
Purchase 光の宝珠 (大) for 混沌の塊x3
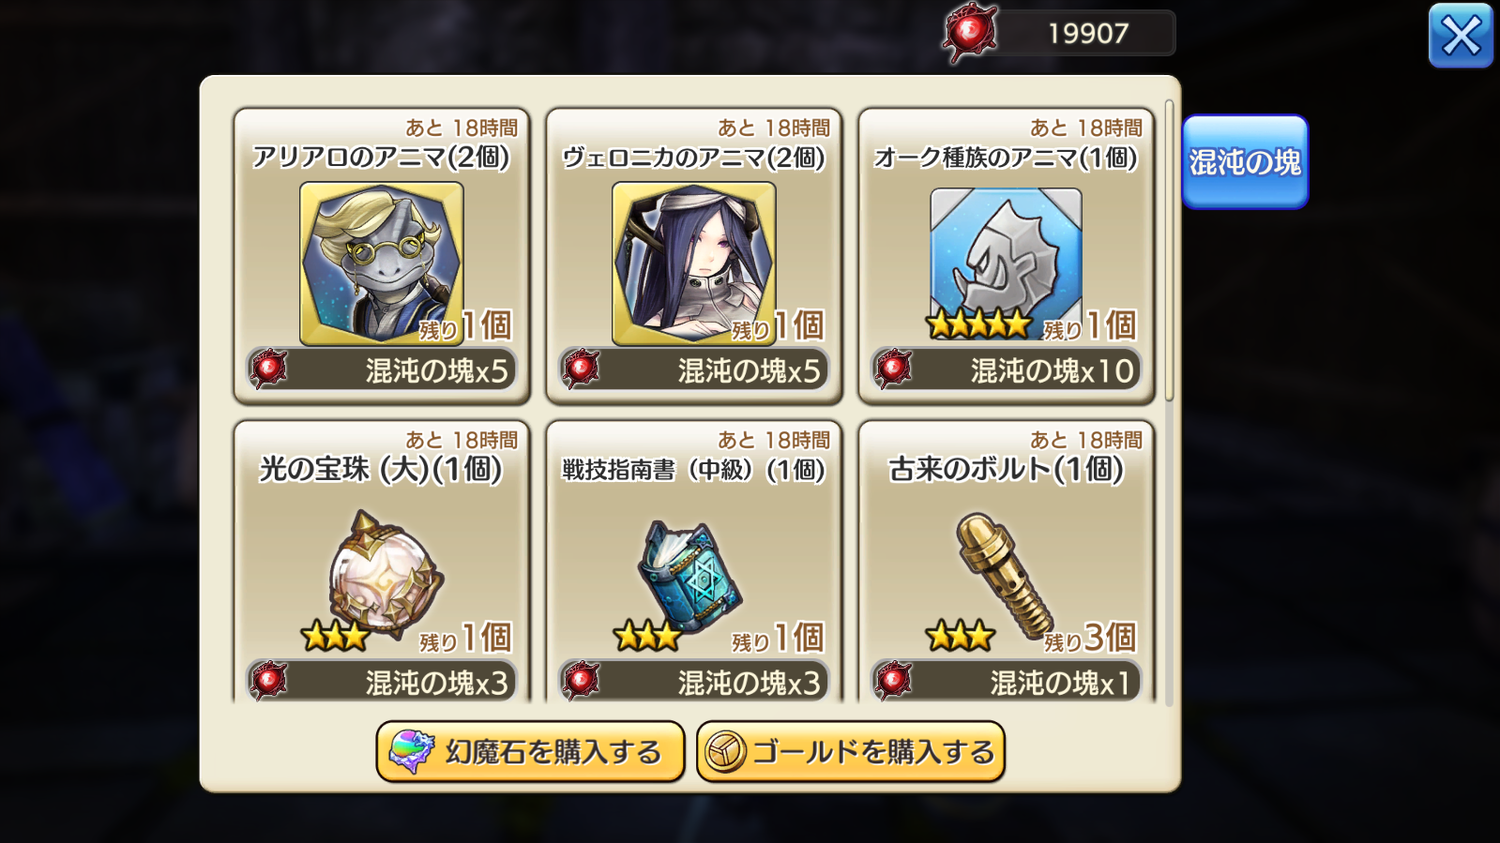pyautogui.click(x=381, y=682)
